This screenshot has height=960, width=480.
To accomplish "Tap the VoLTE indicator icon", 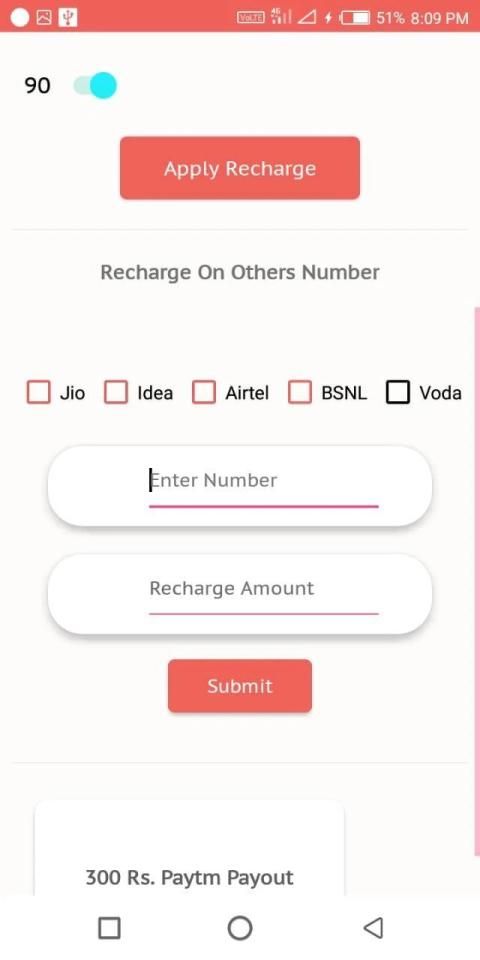I will [x=250, y=18].
